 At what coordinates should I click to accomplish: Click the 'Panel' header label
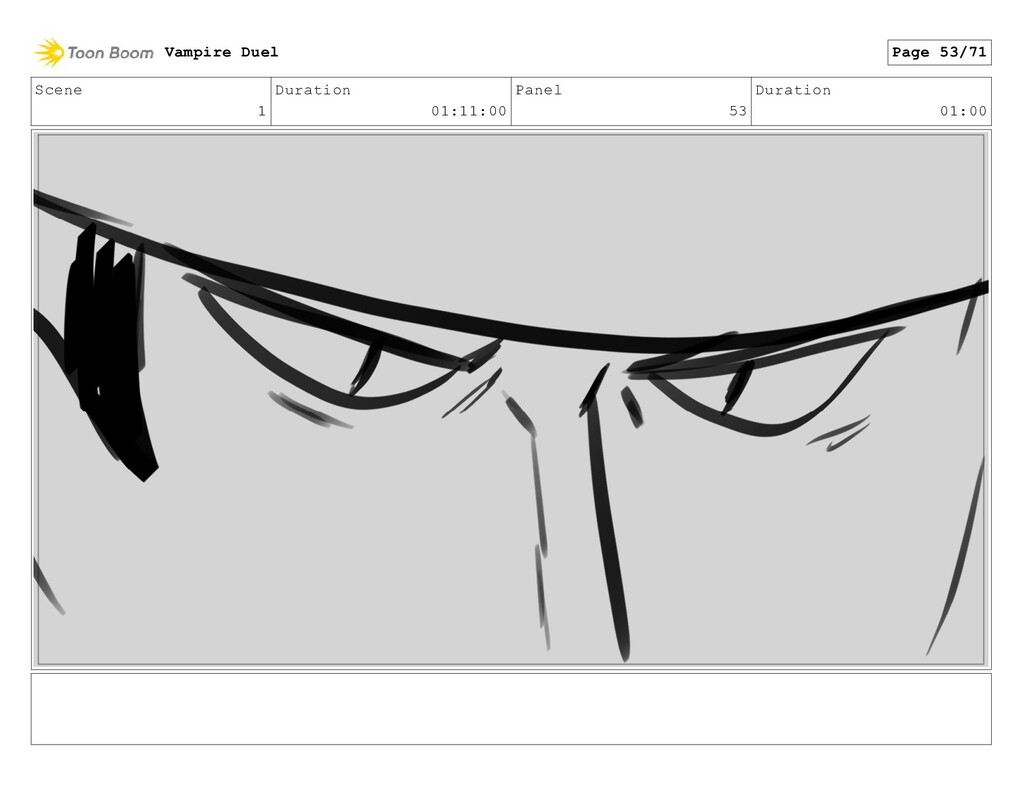point(539,90)
